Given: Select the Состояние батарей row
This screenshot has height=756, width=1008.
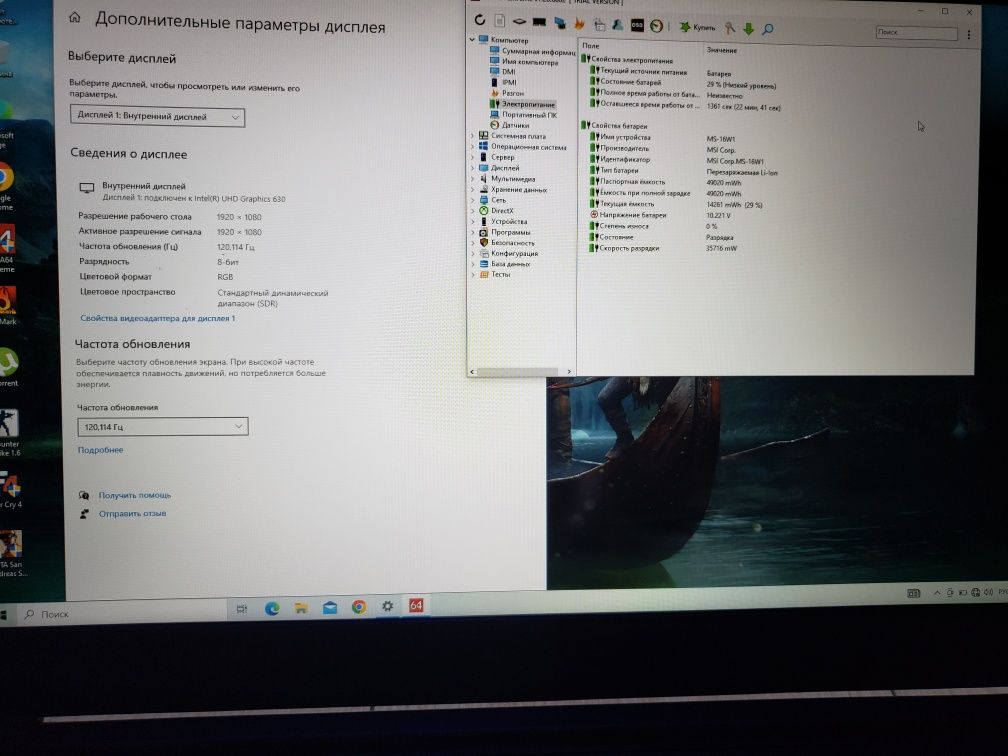Looking at the screenshot, I should 684,84.
